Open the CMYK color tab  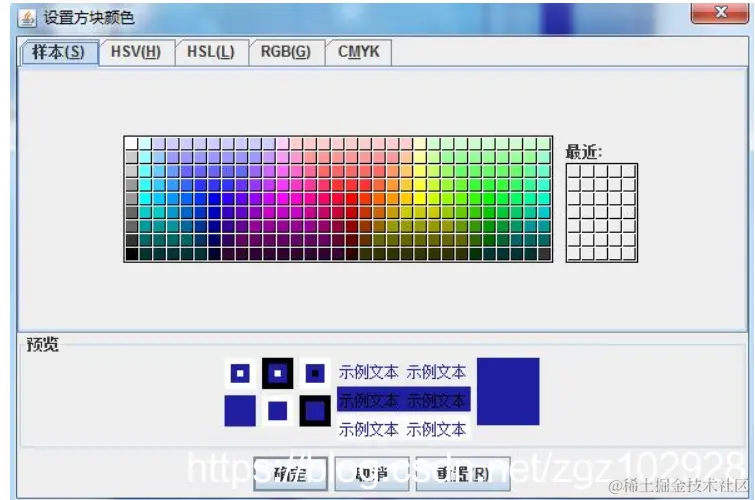pos(359,52)
